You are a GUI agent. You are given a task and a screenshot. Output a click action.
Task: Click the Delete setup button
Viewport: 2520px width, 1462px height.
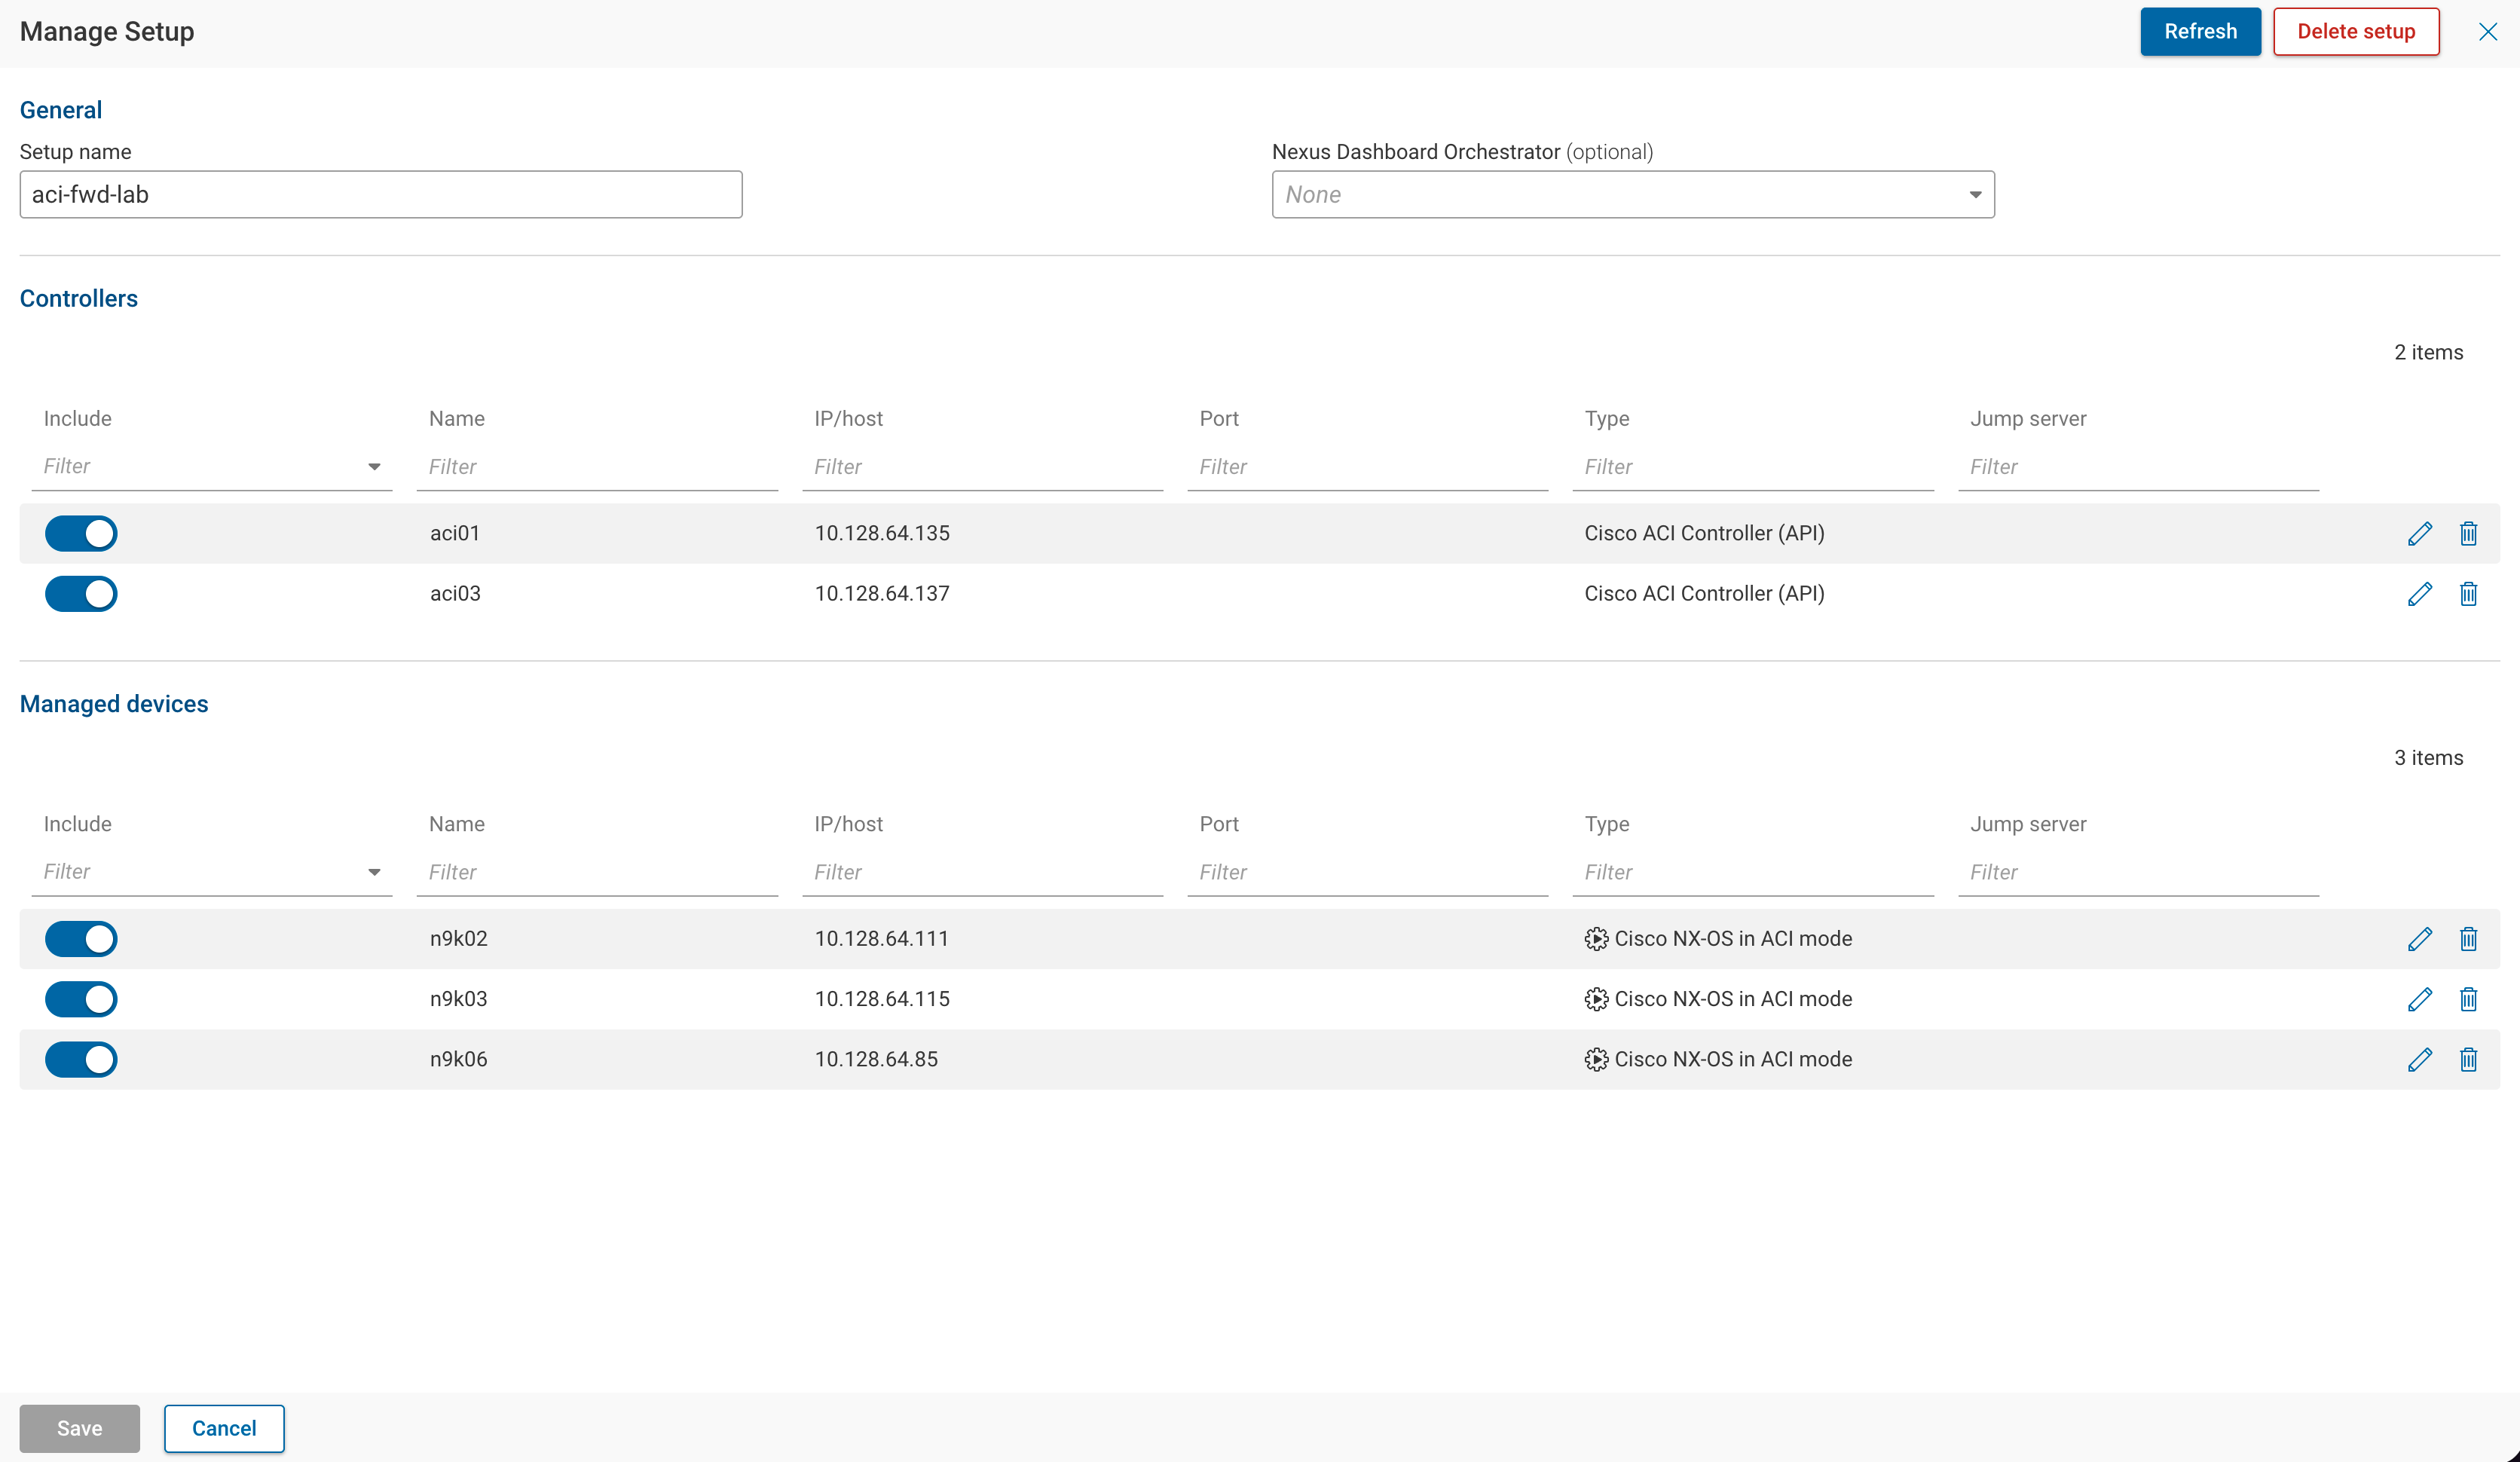pyautogui.click(x=2356, y=32)
